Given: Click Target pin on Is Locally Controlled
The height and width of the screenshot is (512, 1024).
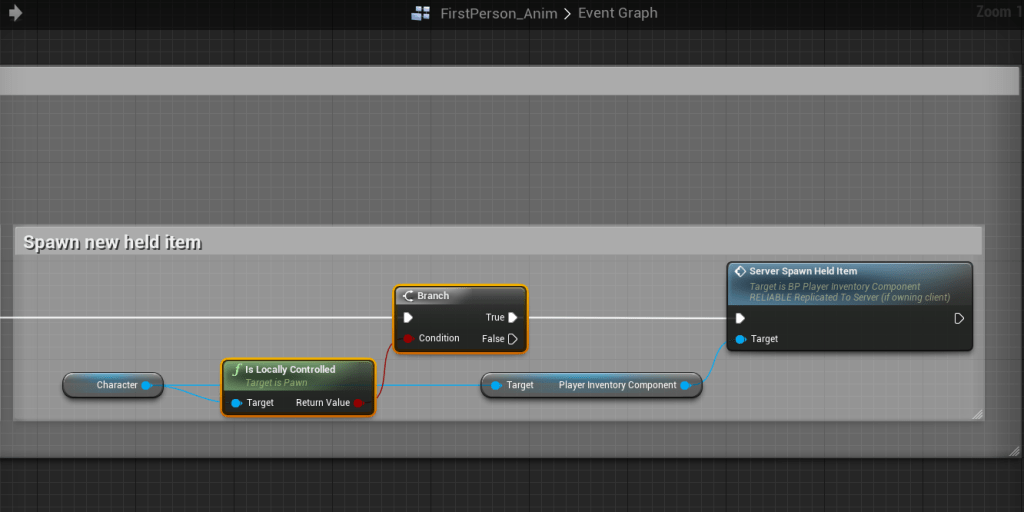Looking at the screenshot, I should [236, 403].
